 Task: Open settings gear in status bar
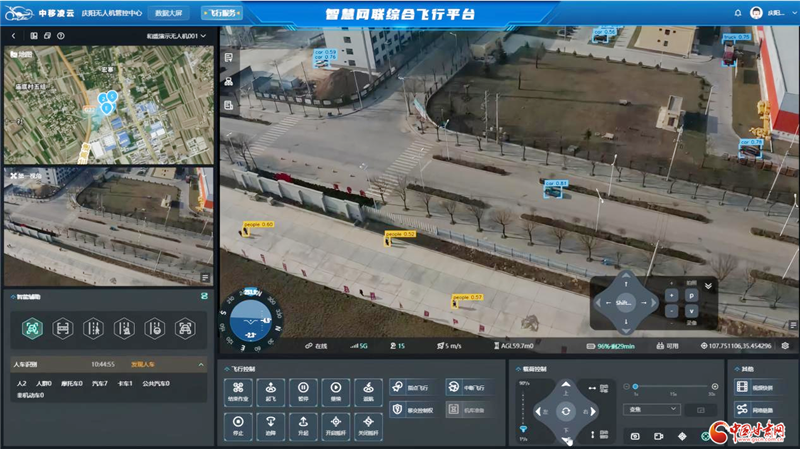point(785,346)
